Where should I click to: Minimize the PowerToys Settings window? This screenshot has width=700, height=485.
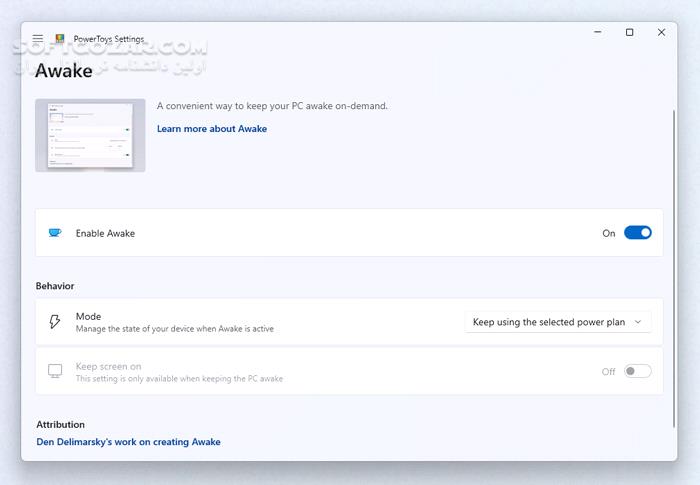pyautogui.click(x=598, y=32)
